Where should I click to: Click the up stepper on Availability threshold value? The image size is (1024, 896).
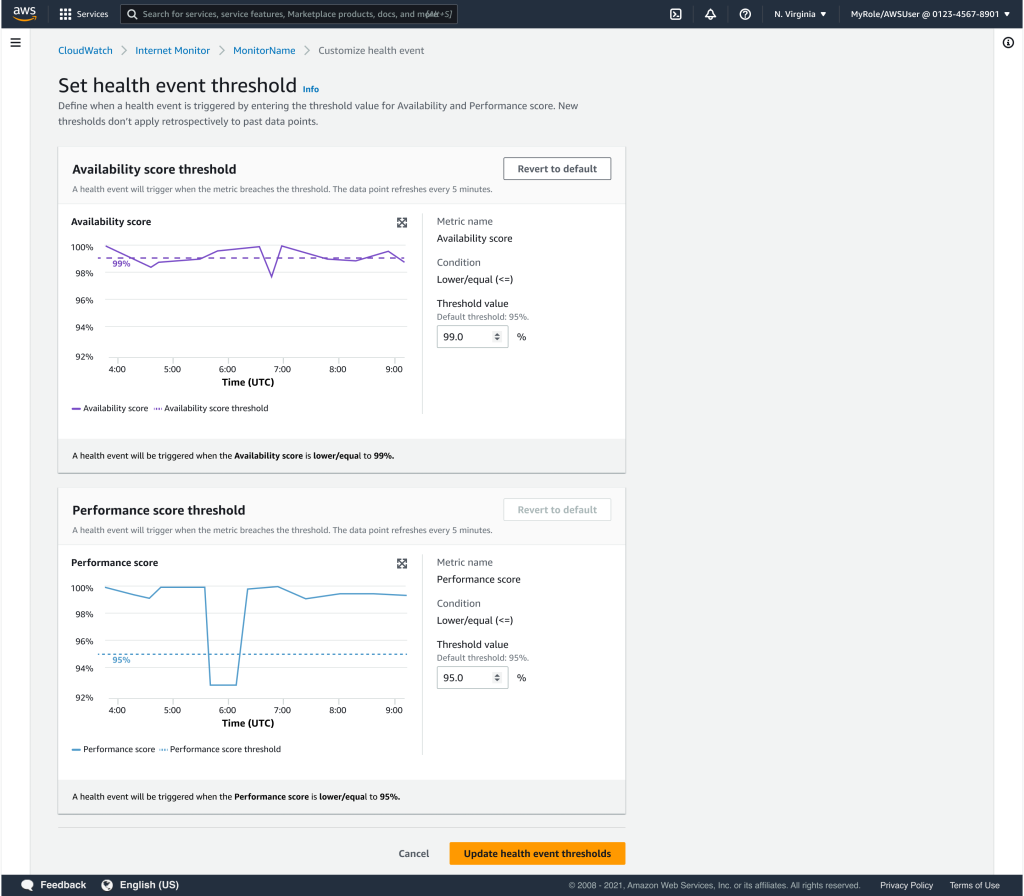coord(497,332)
